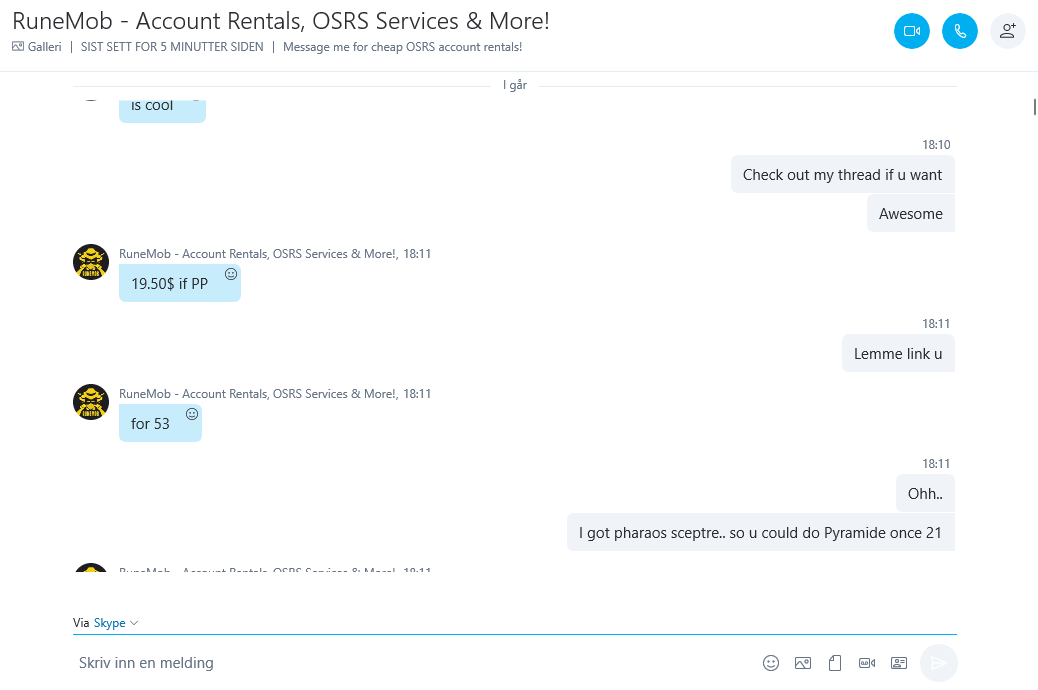Viewport: 1038px width, 690px height.
Task: Click the '19.50$ if PP' message text
Action: pos(169,283)
